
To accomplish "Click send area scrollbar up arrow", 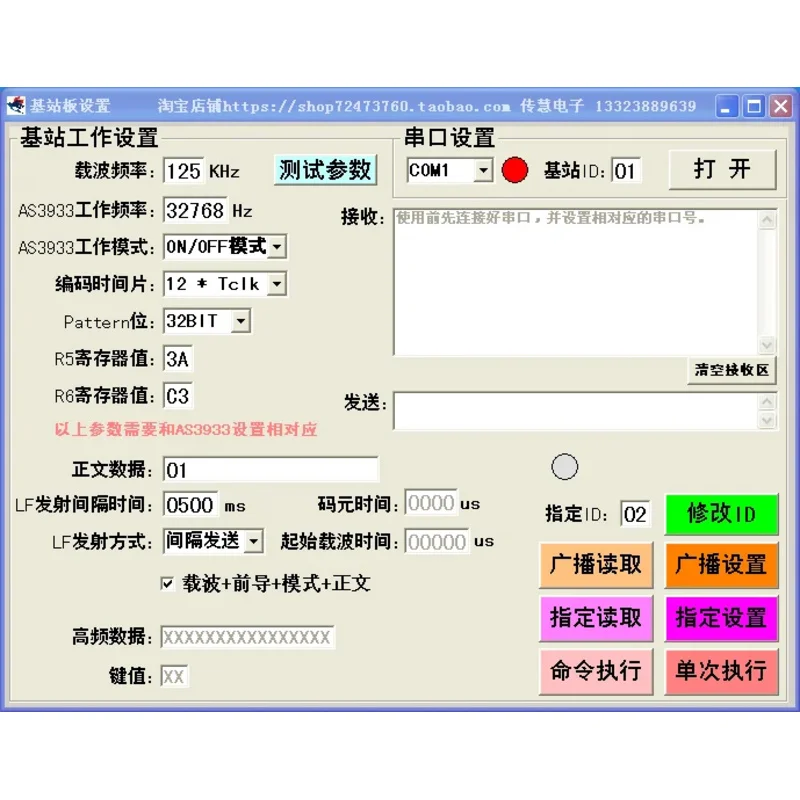I will click(767, 402).
